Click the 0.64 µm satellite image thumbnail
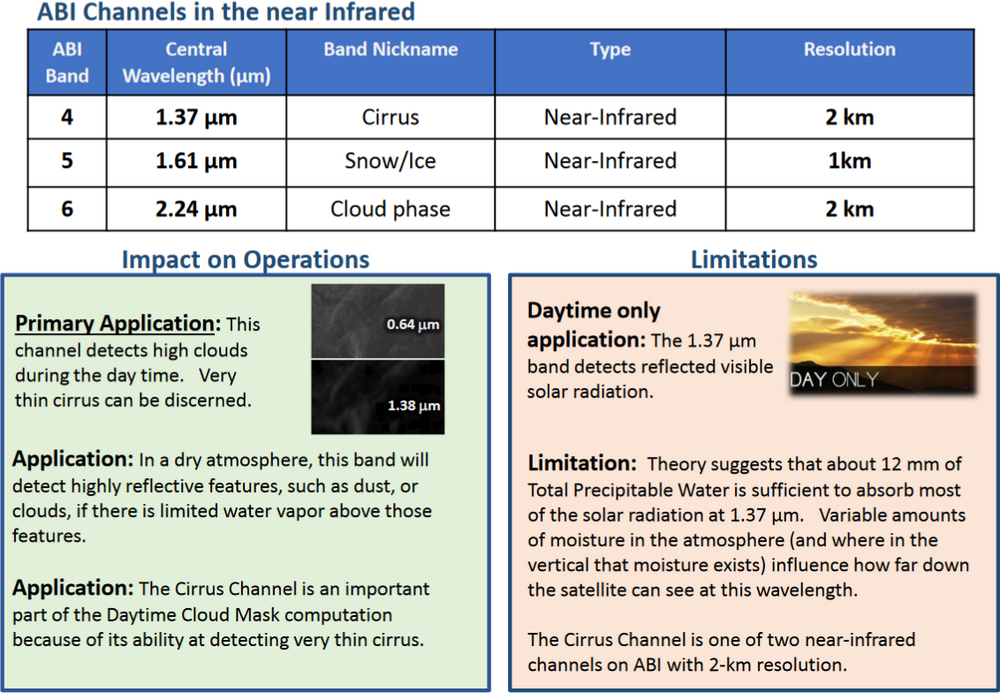The width and height of the screenshot is (1000, 693). [x=377, y=321]
